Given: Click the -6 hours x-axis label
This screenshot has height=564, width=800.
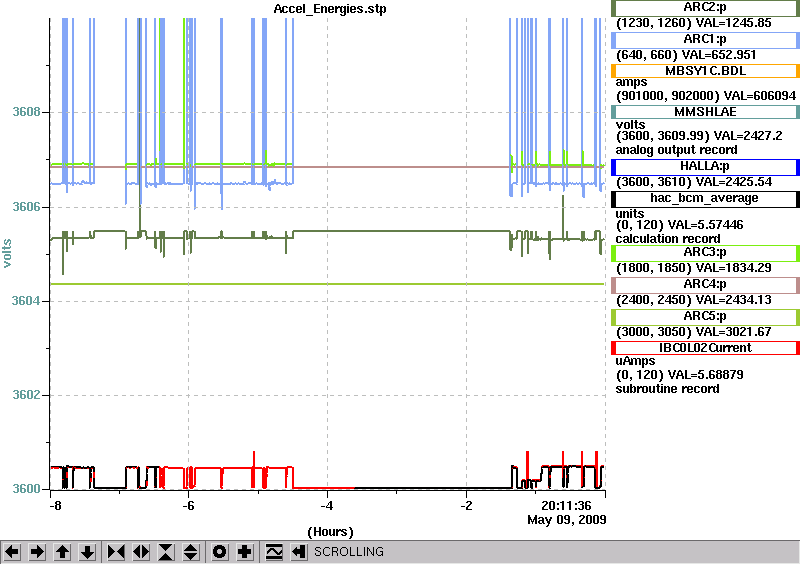Looking at the screenshot, I should tap(188, 506).
